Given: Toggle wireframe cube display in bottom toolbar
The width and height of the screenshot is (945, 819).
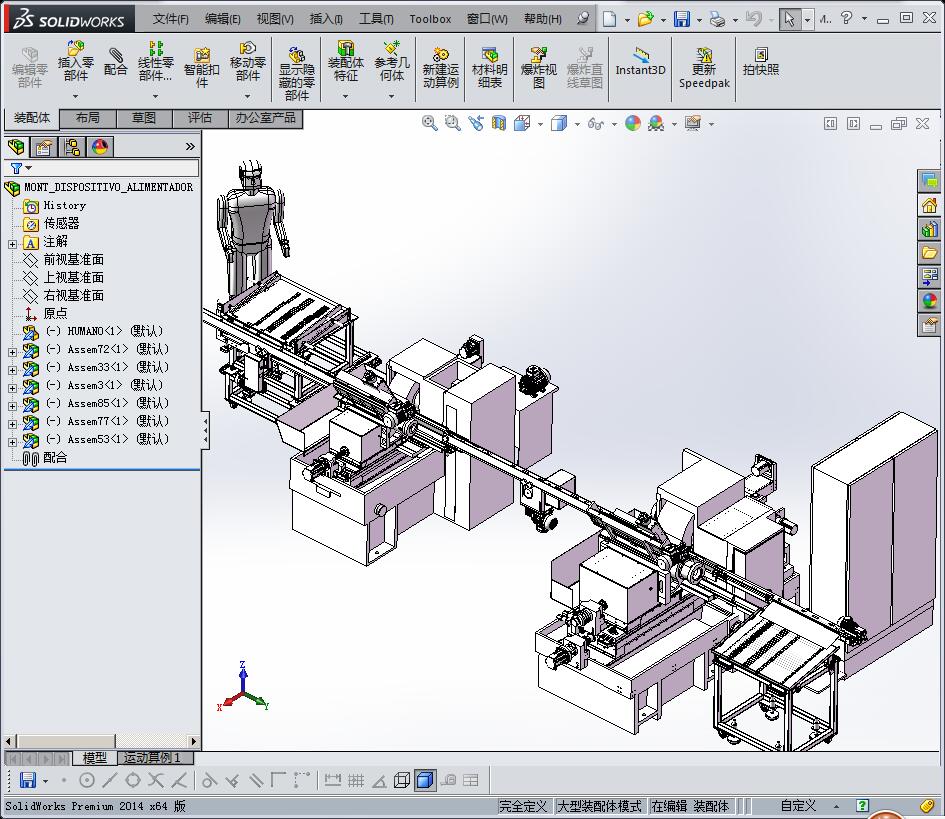Looking at the screenshot, I should (402, 780).
